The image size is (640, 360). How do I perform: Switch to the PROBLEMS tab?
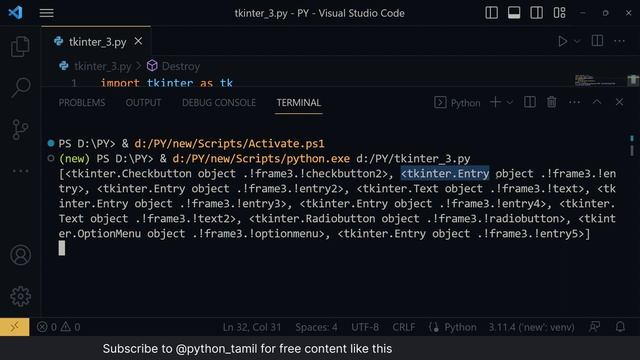82,103
